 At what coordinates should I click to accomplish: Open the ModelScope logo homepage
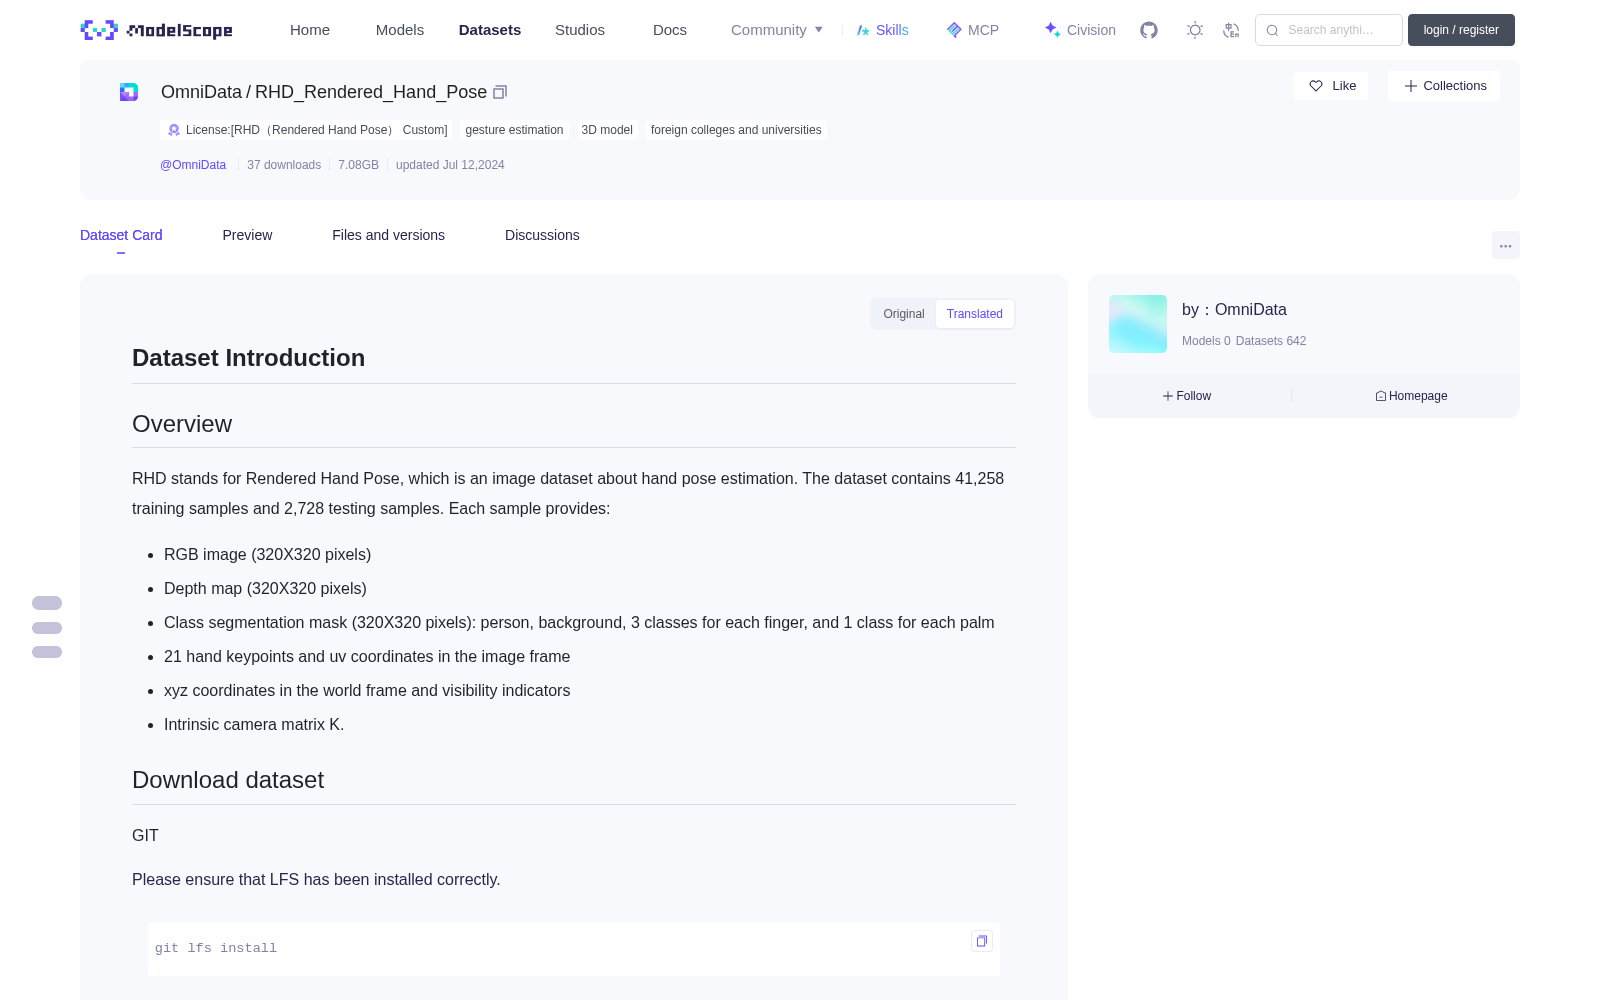point(156,30)
